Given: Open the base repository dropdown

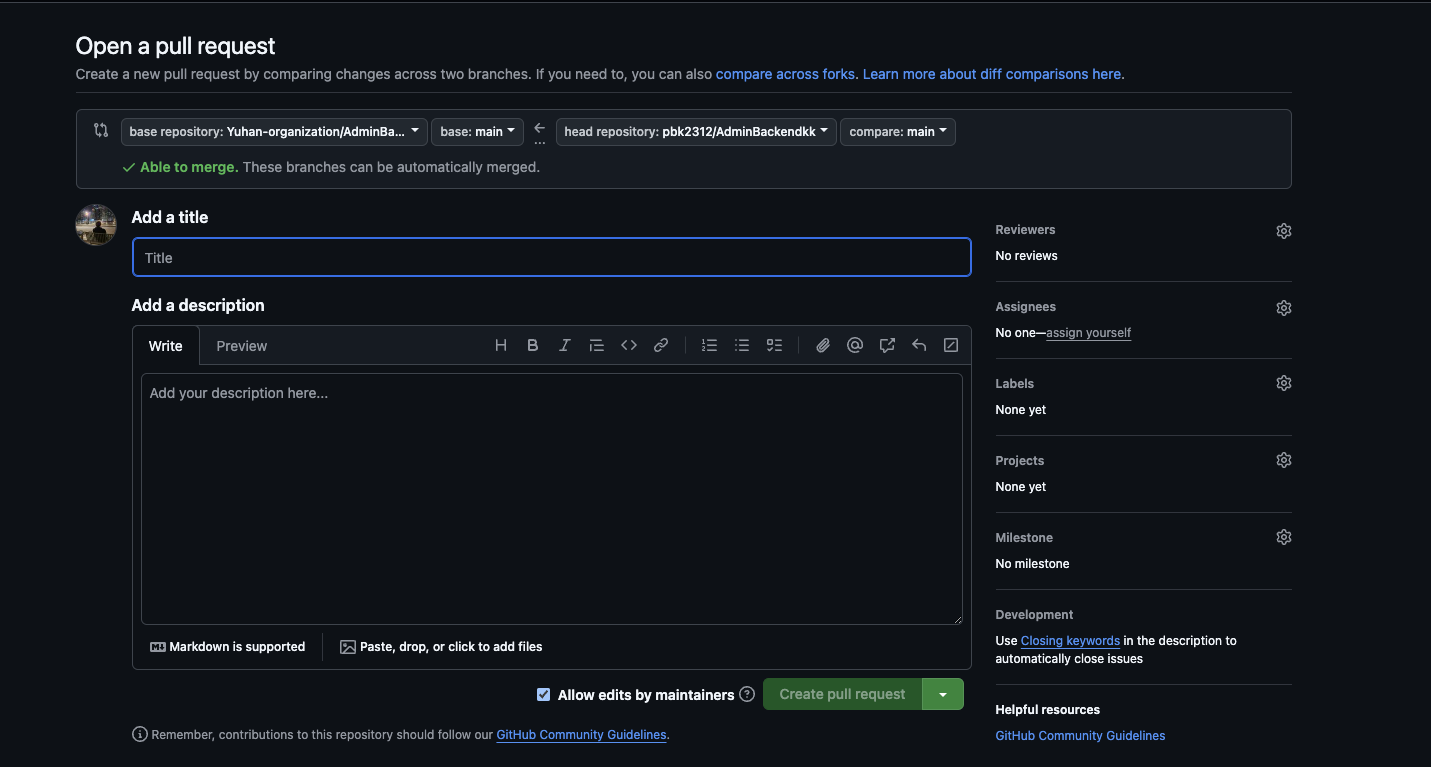Looking at the screenshot, I should click(x=274, y=132).
